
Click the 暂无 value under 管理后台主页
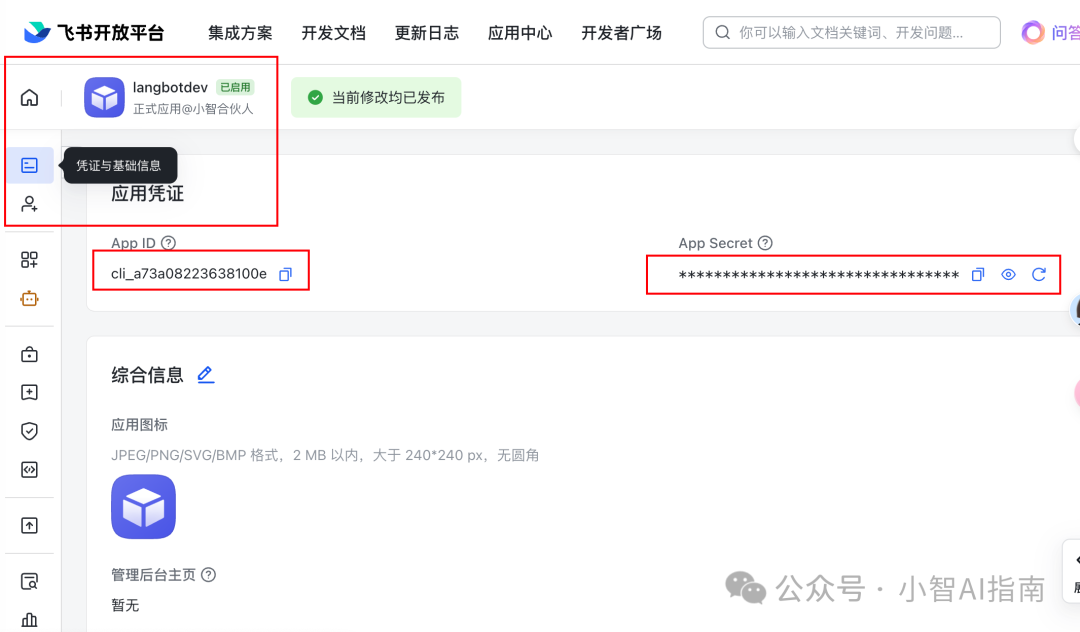(x=125, y=605)
